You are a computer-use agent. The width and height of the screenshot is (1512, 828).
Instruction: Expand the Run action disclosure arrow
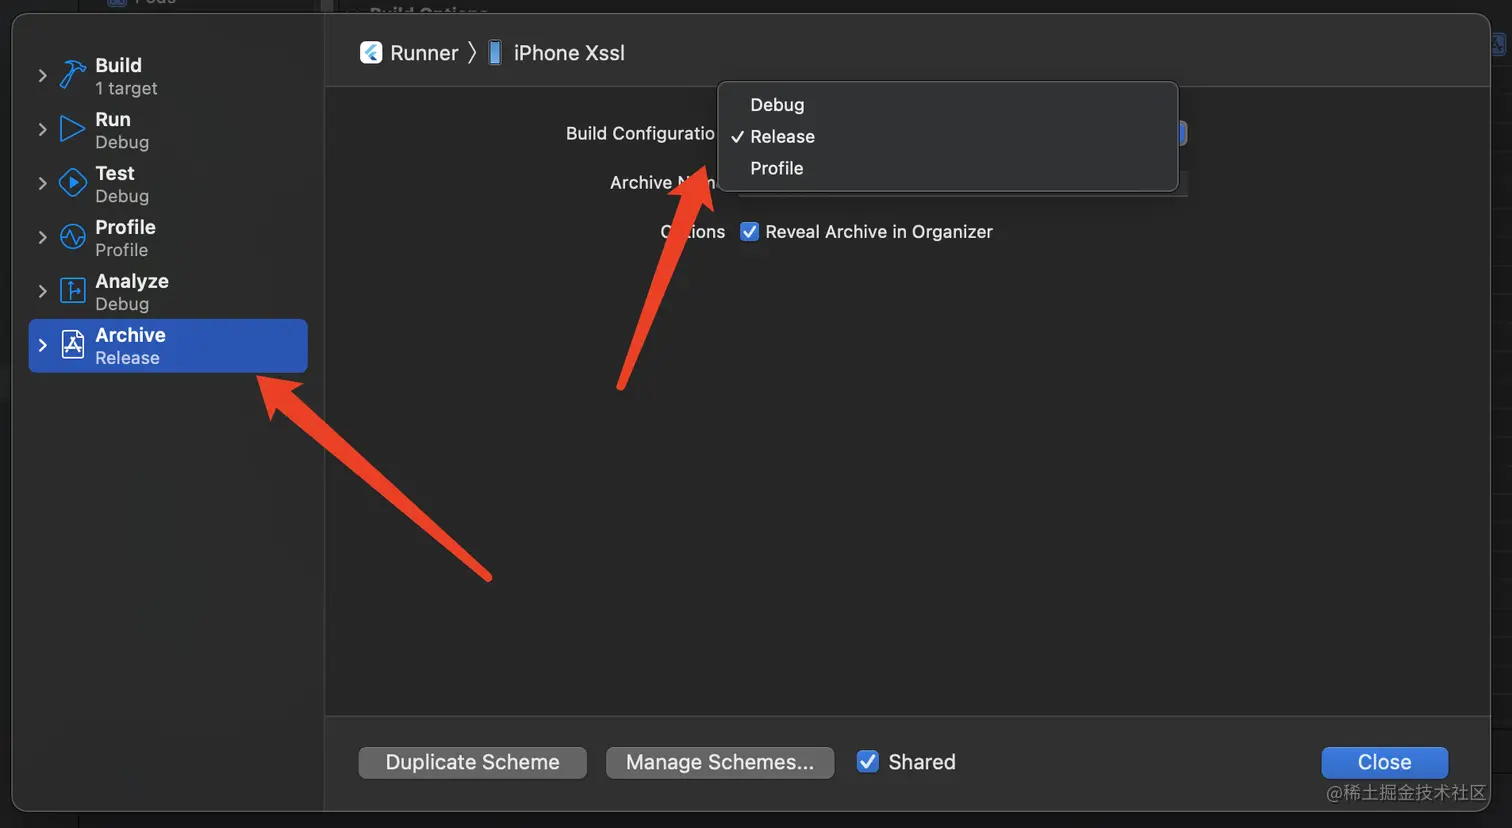coord(42,130)
